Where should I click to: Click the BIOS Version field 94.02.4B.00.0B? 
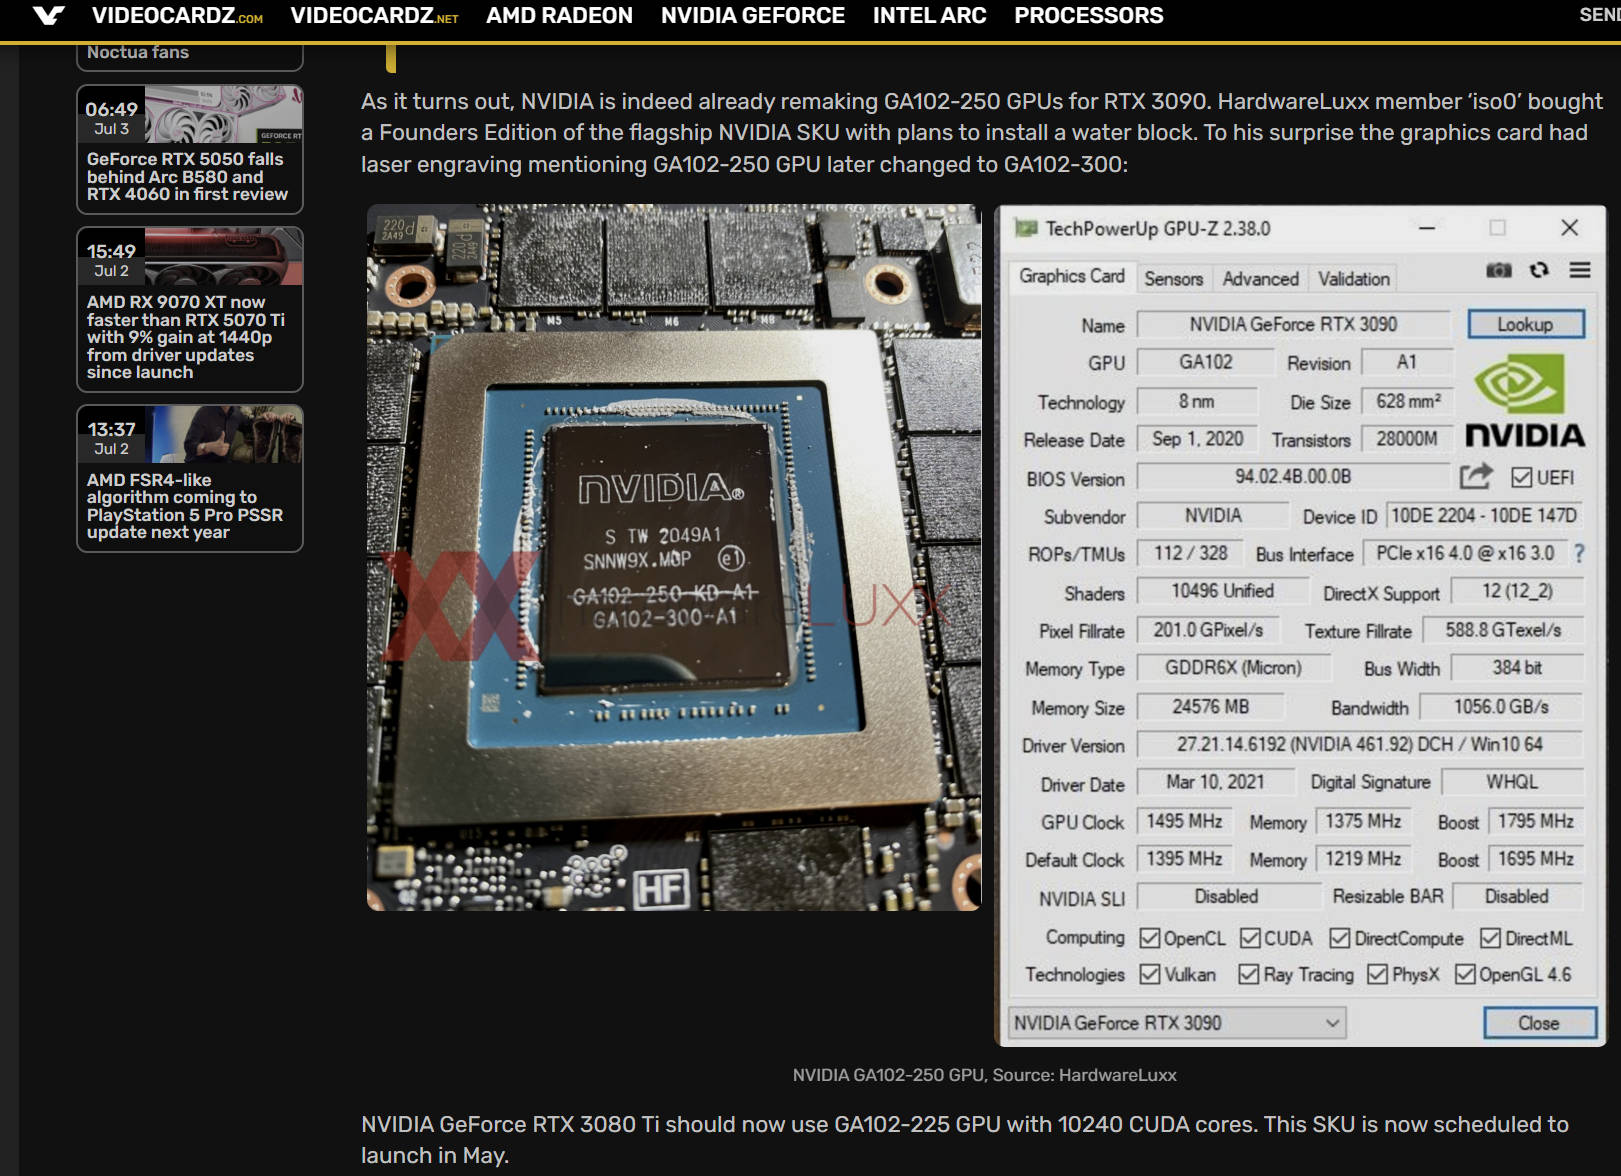pos(1293,477)
